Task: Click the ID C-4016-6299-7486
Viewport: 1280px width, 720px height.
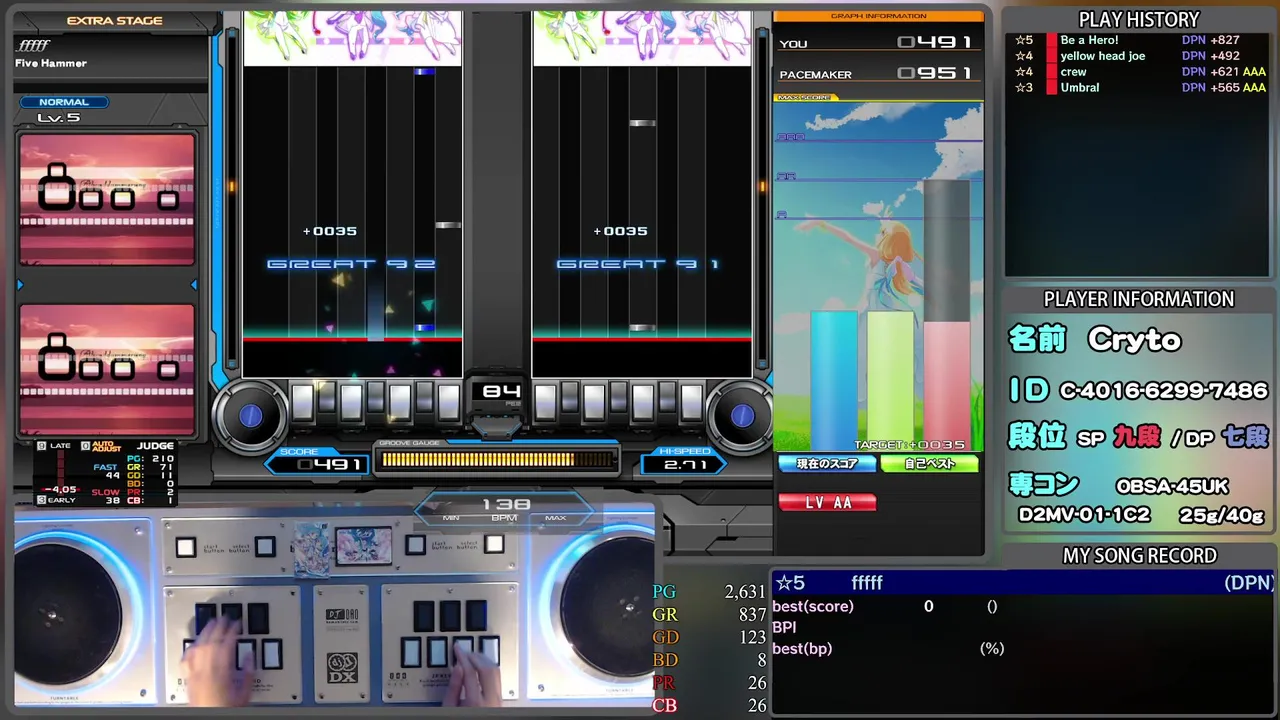Action: tap(1138, 390)
